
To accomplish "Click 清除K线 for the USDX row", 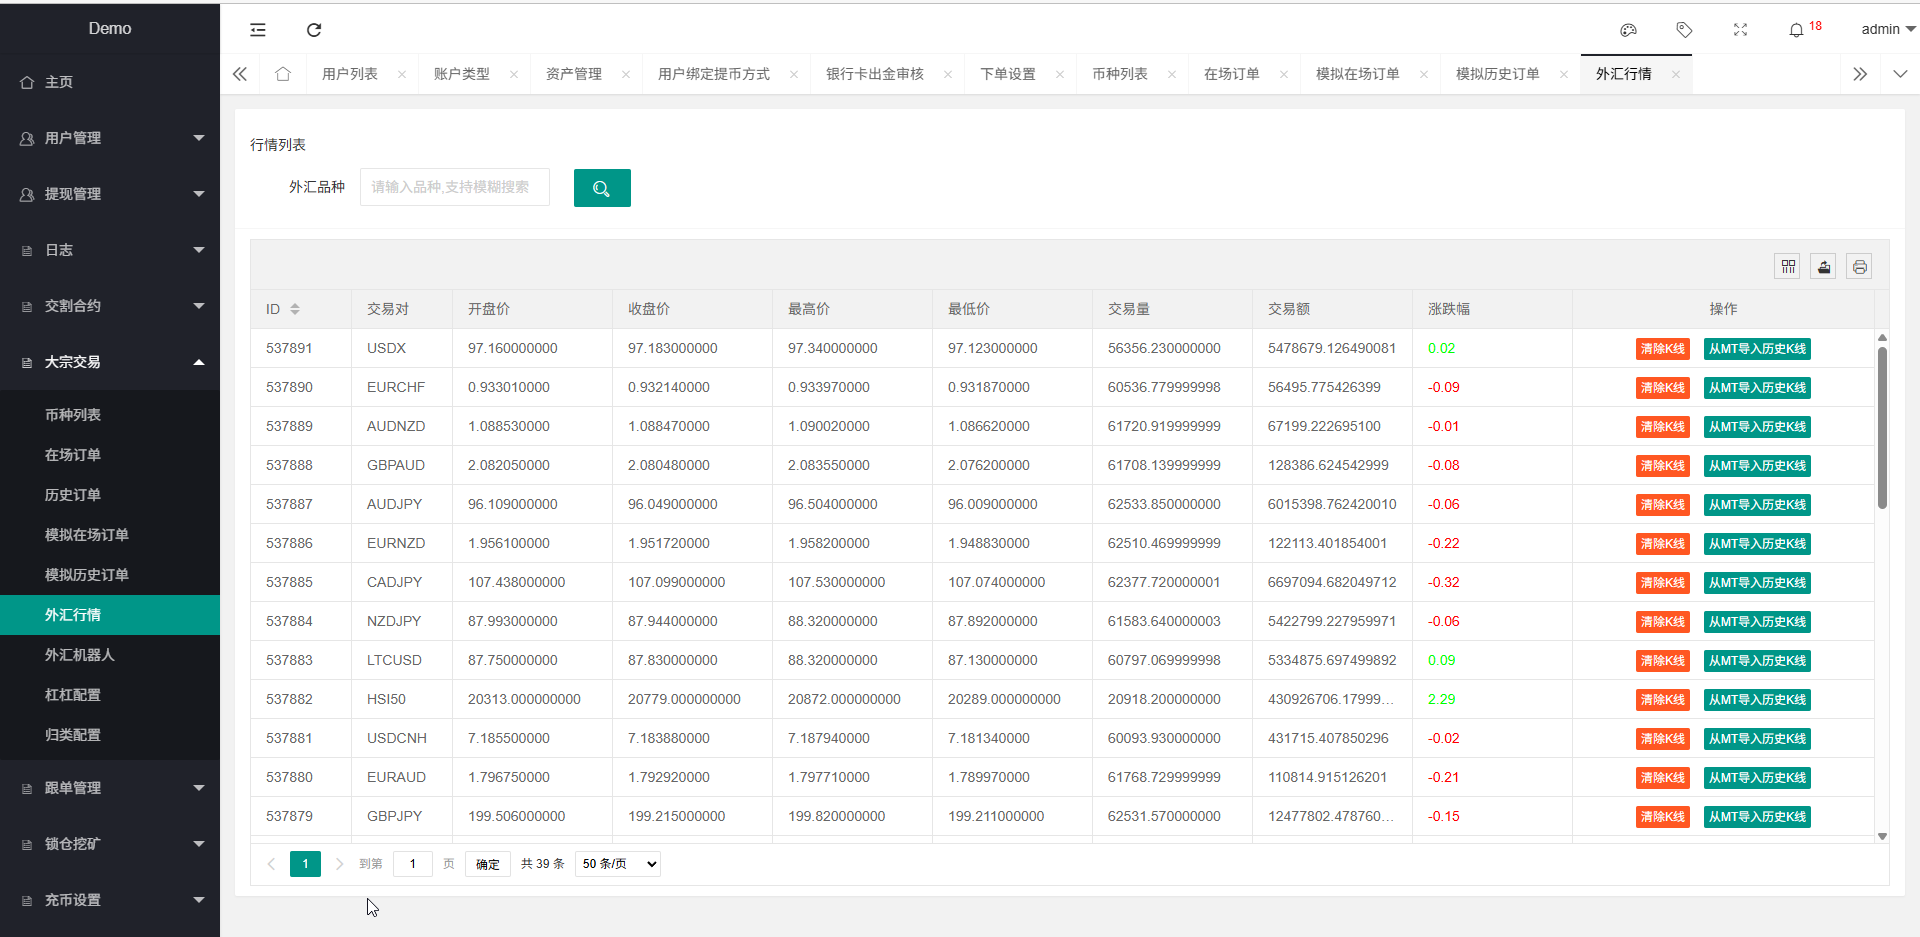I will click(1662, 349).
